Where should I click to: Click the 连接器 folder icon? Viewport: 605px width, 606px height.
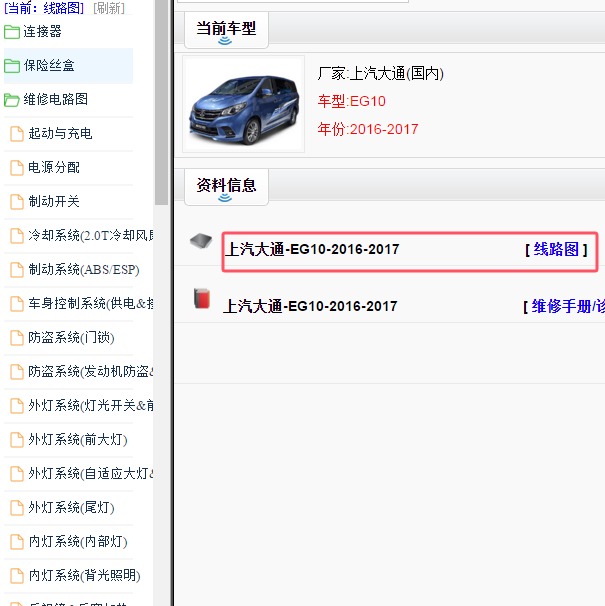[x=12, y=32]
